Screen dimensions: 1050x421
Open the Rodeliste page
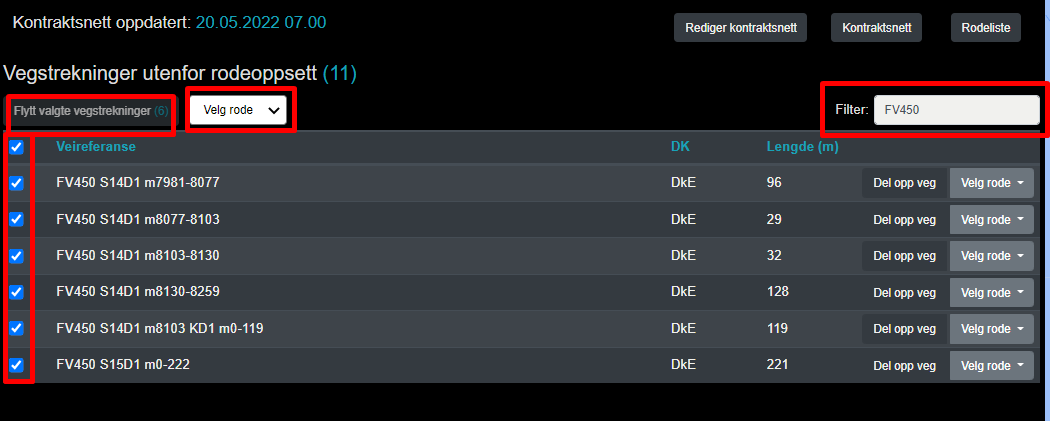(986, 28)
